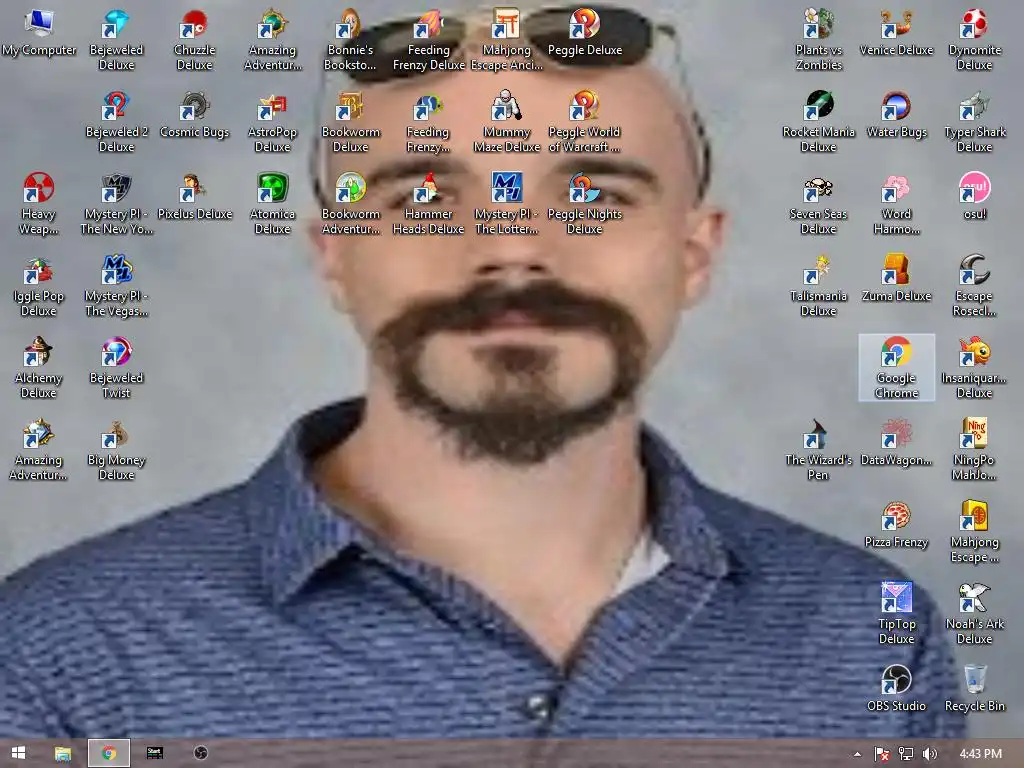Select the Bookworm Adventures icon
Screen dimensions: 1024x768
point(350,204)
